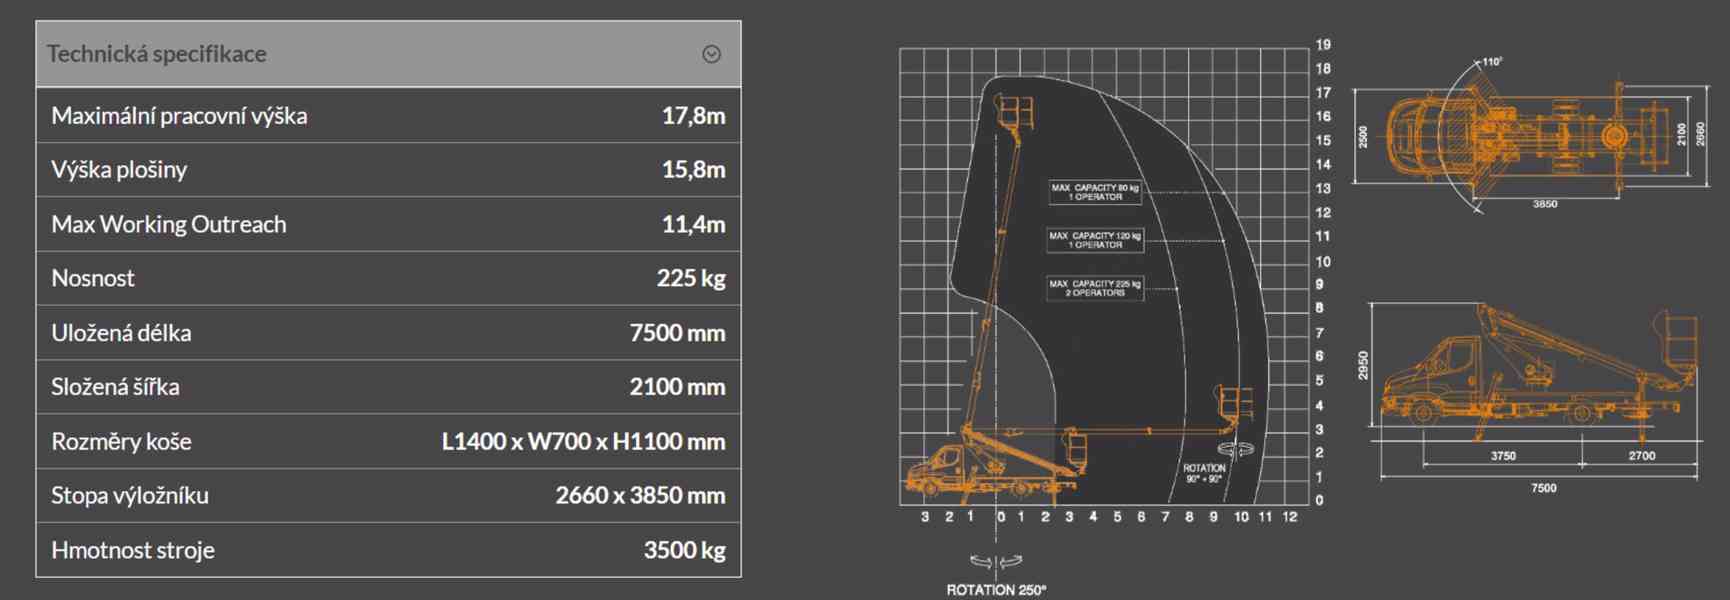The image size is (1730, 600).
Task: Click the MAX CAPACITY 120 kg label
Action: point(1094,240)
